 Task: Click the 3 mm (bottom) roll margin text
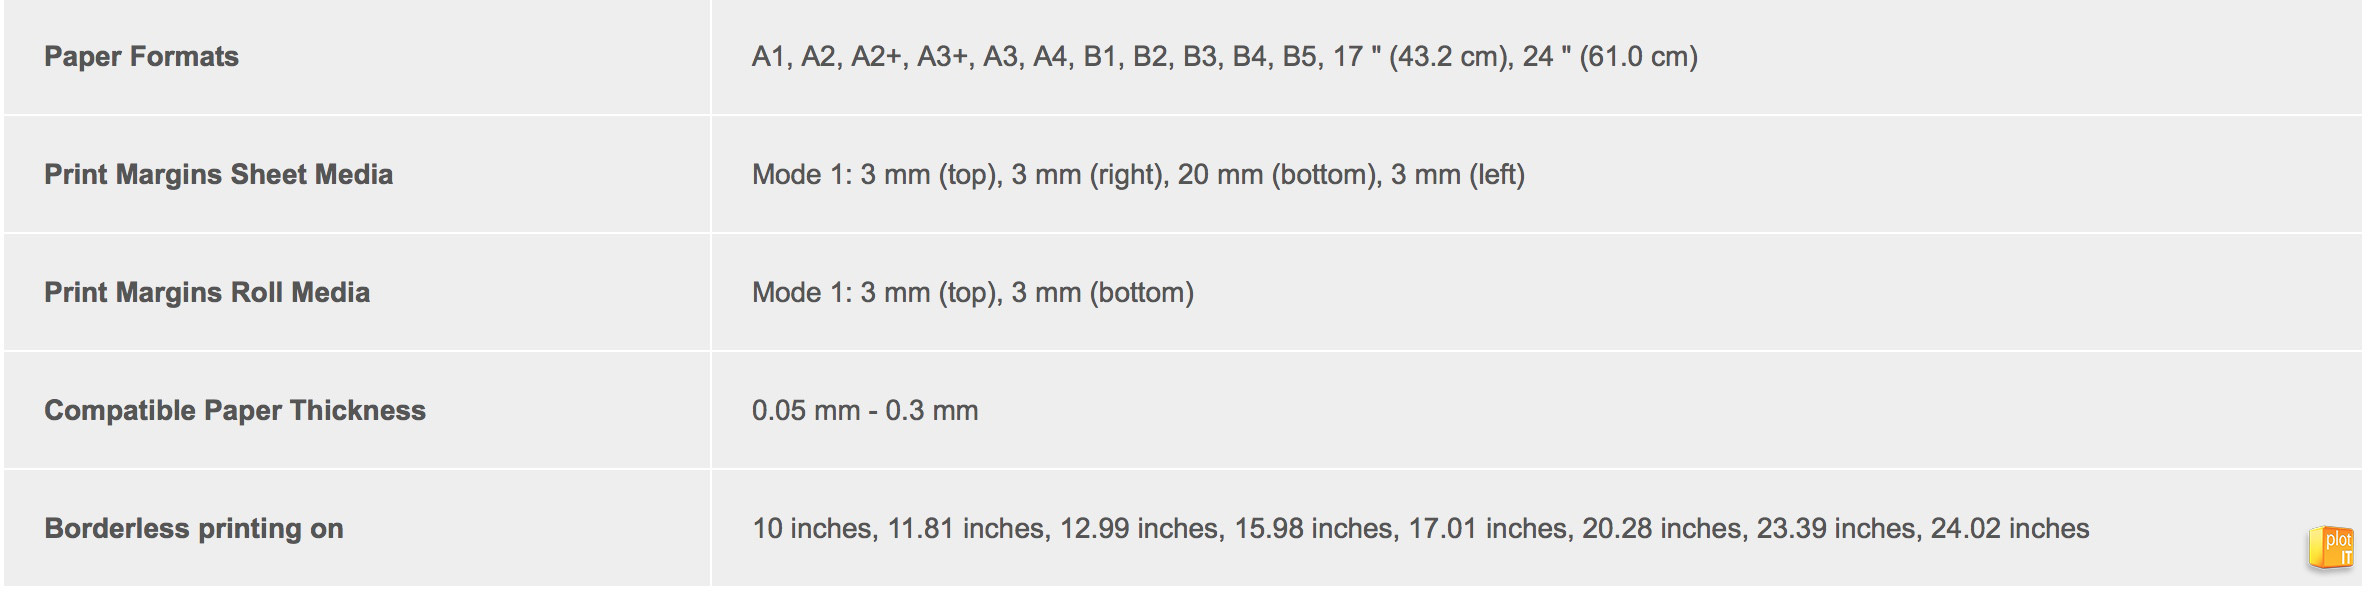coord(1103,293)
